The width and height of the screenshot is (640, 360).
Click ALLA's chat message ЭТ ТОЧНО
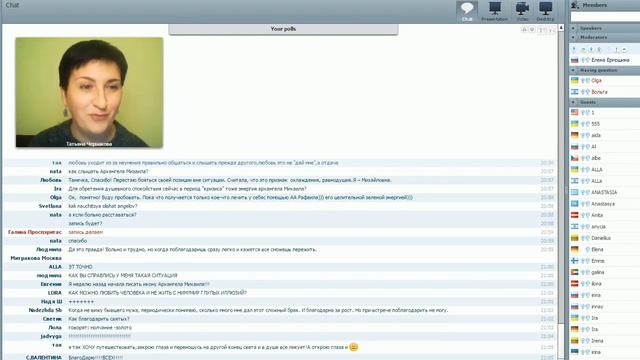(80, 267)
